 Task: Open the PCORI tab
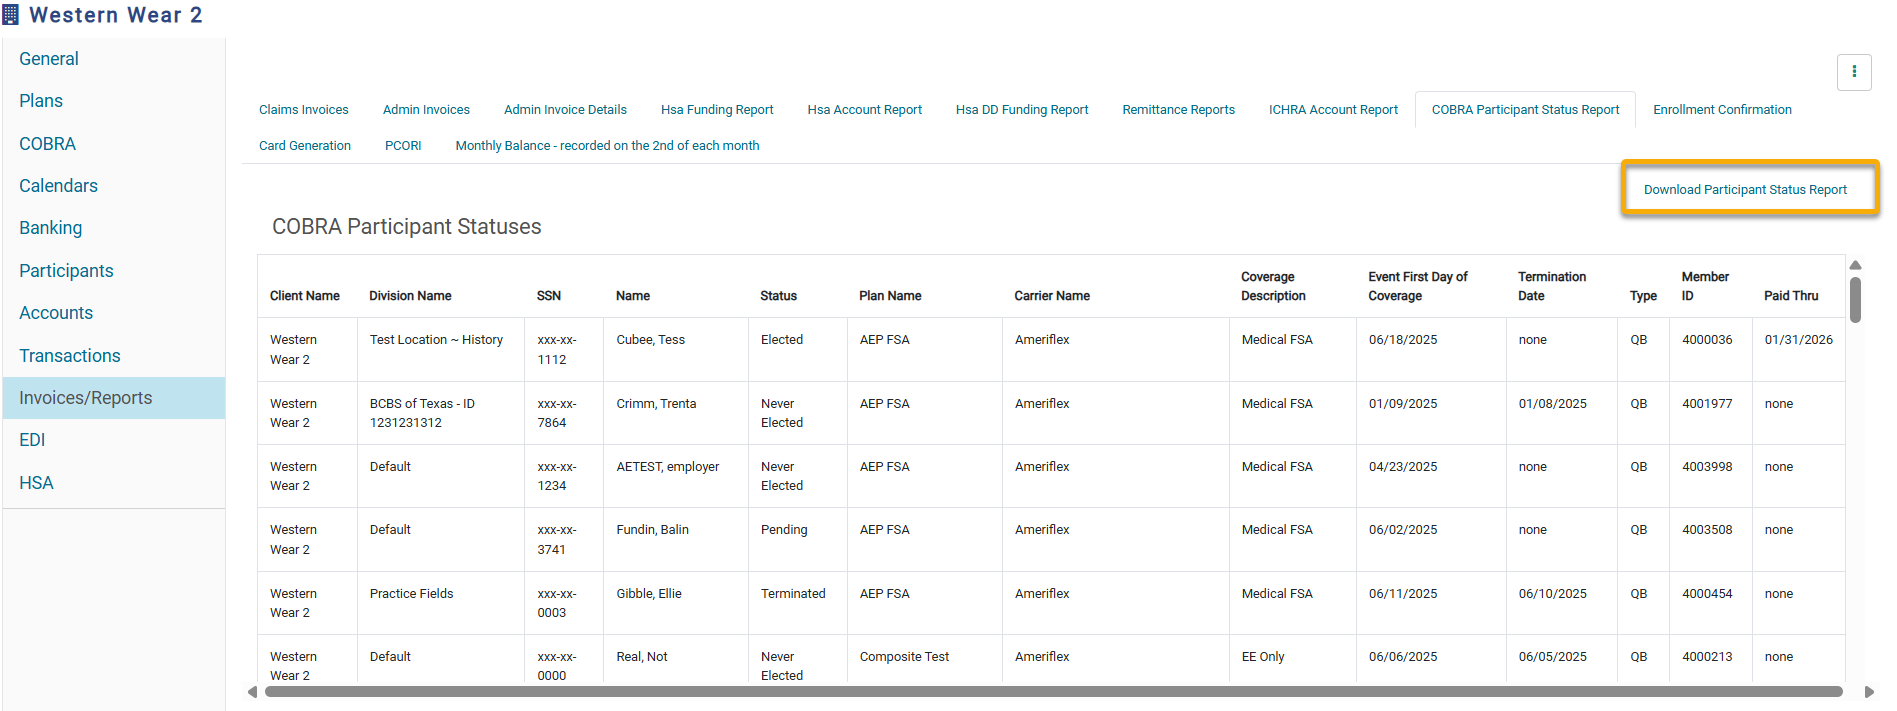403,146
